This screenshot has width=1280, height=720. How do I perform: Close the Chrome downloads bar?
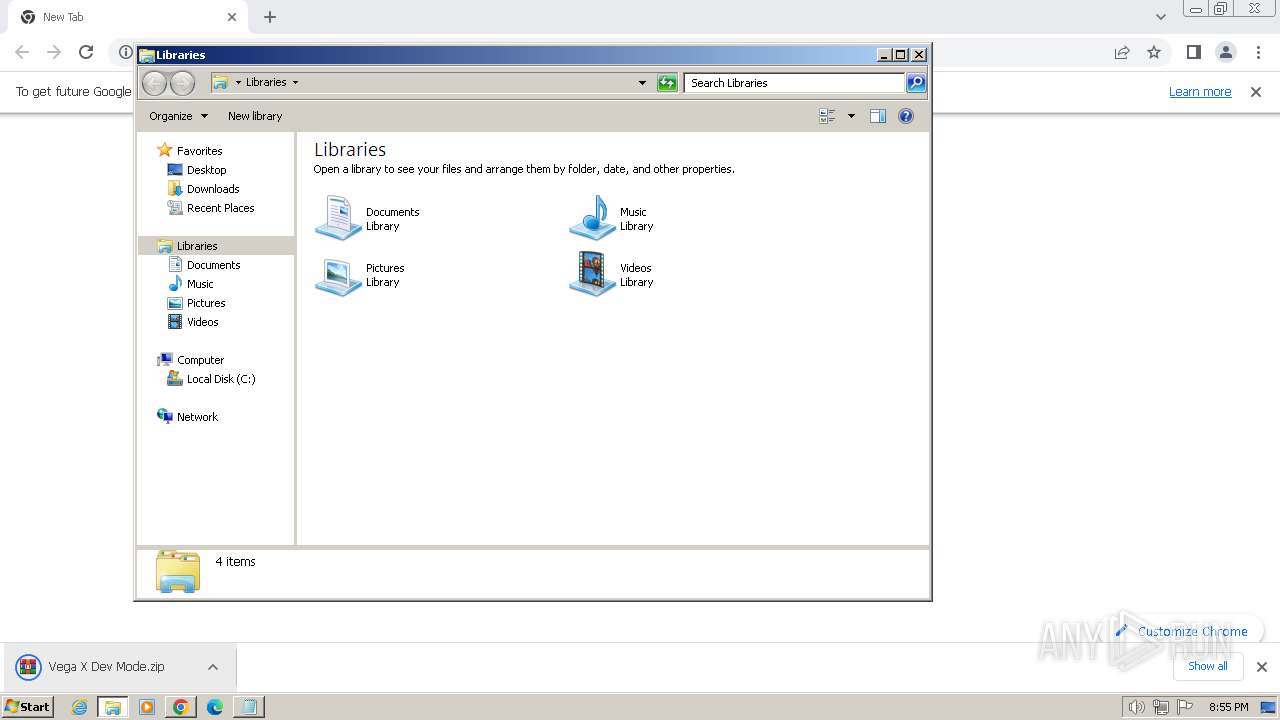(1262, 667)
